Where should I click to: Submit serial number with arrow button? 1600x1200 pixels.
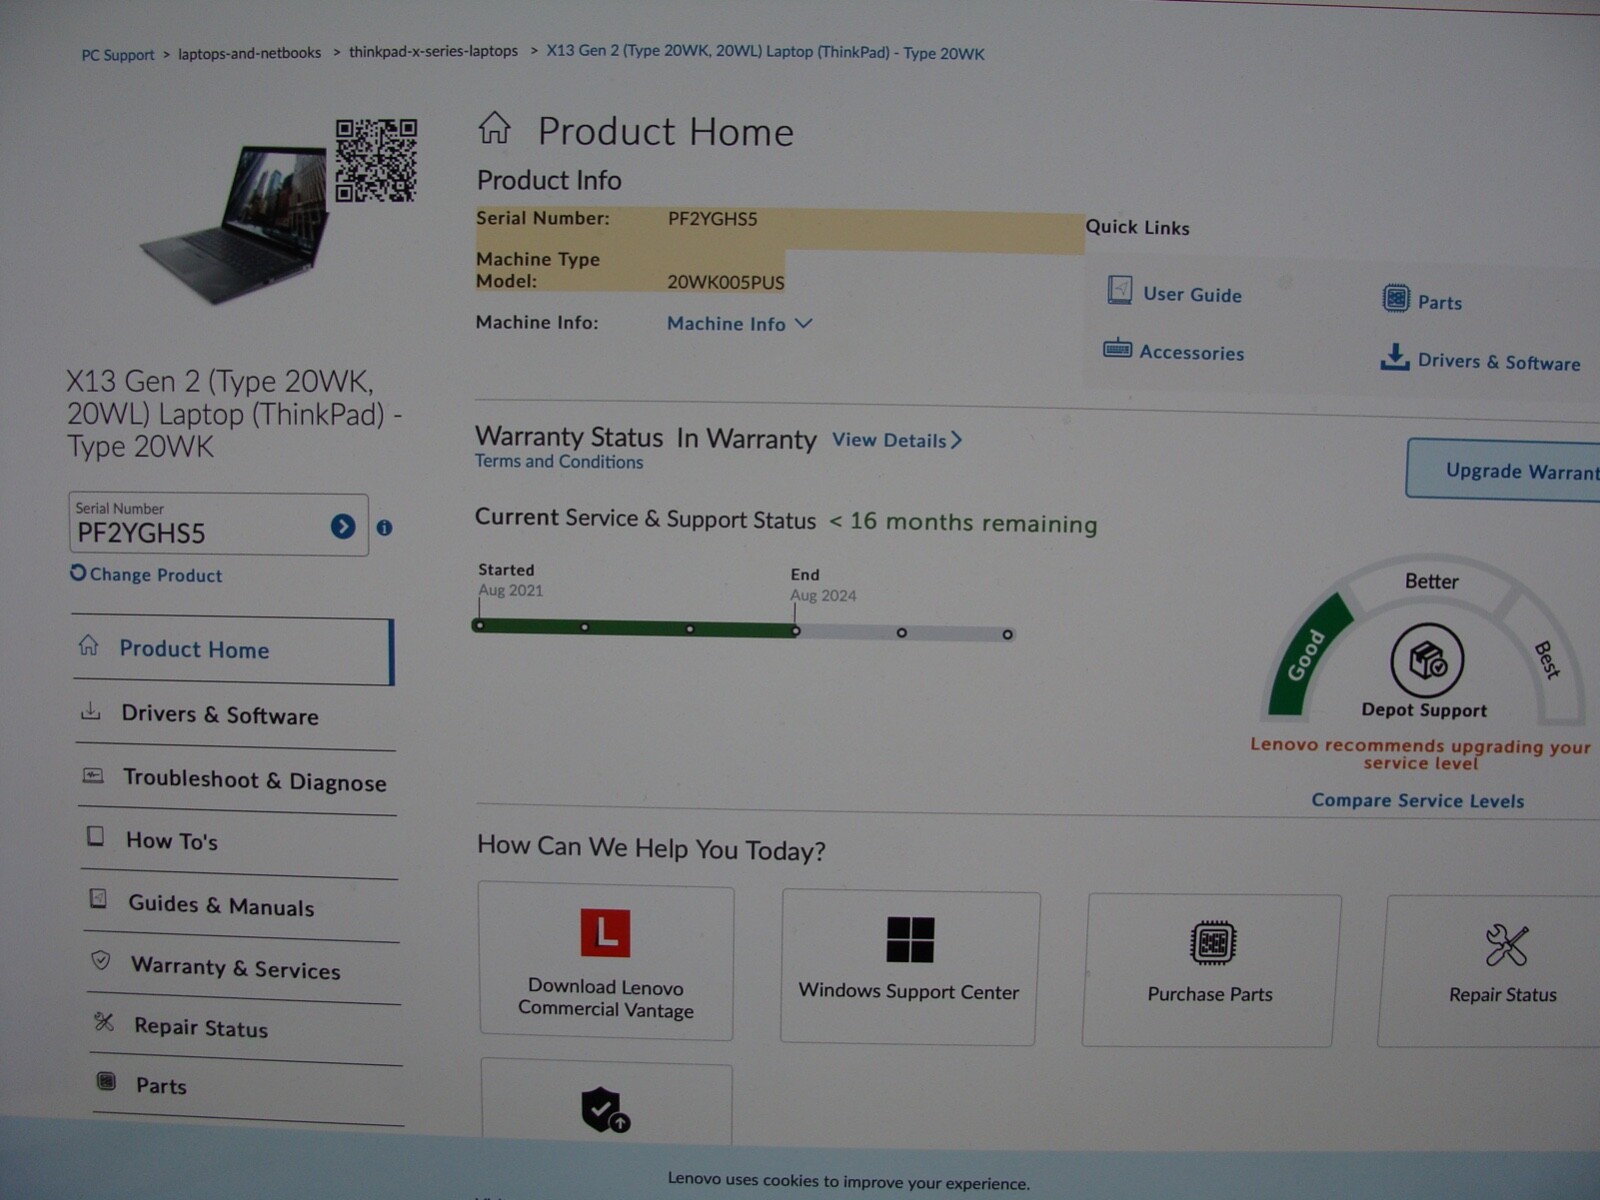[x=343, y=526]
